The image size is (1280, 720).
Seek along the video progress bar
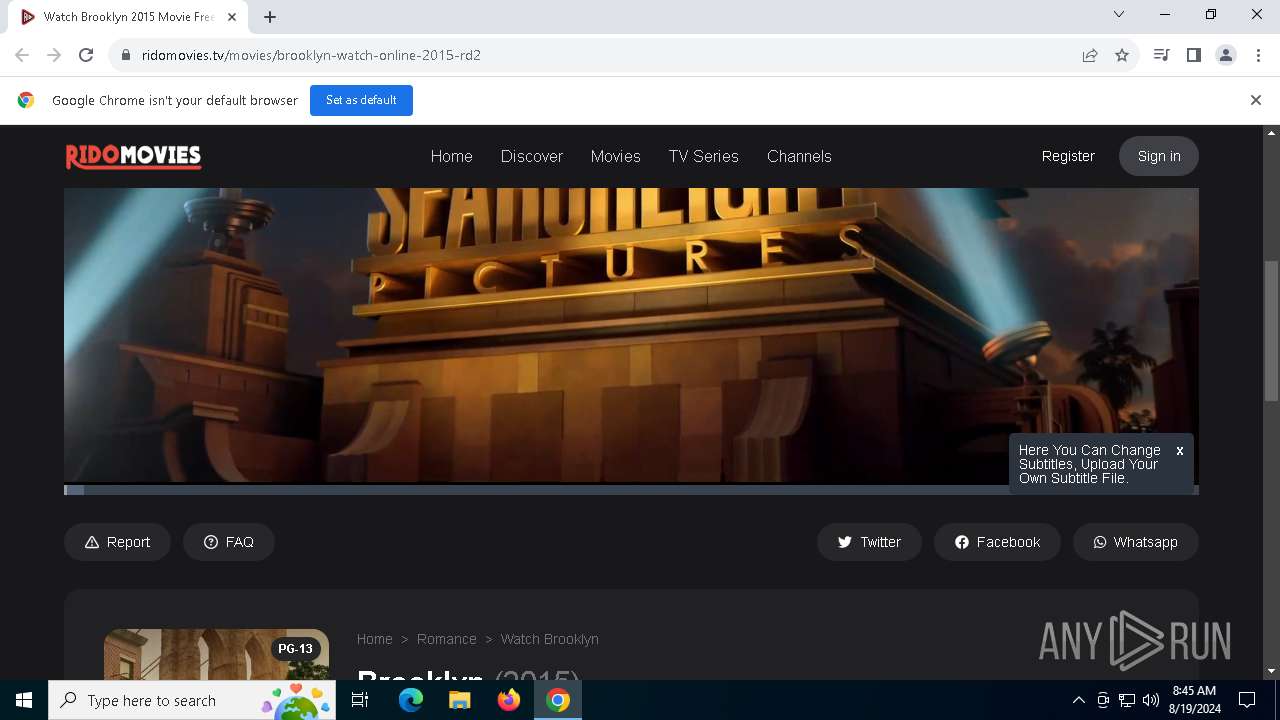631,490
